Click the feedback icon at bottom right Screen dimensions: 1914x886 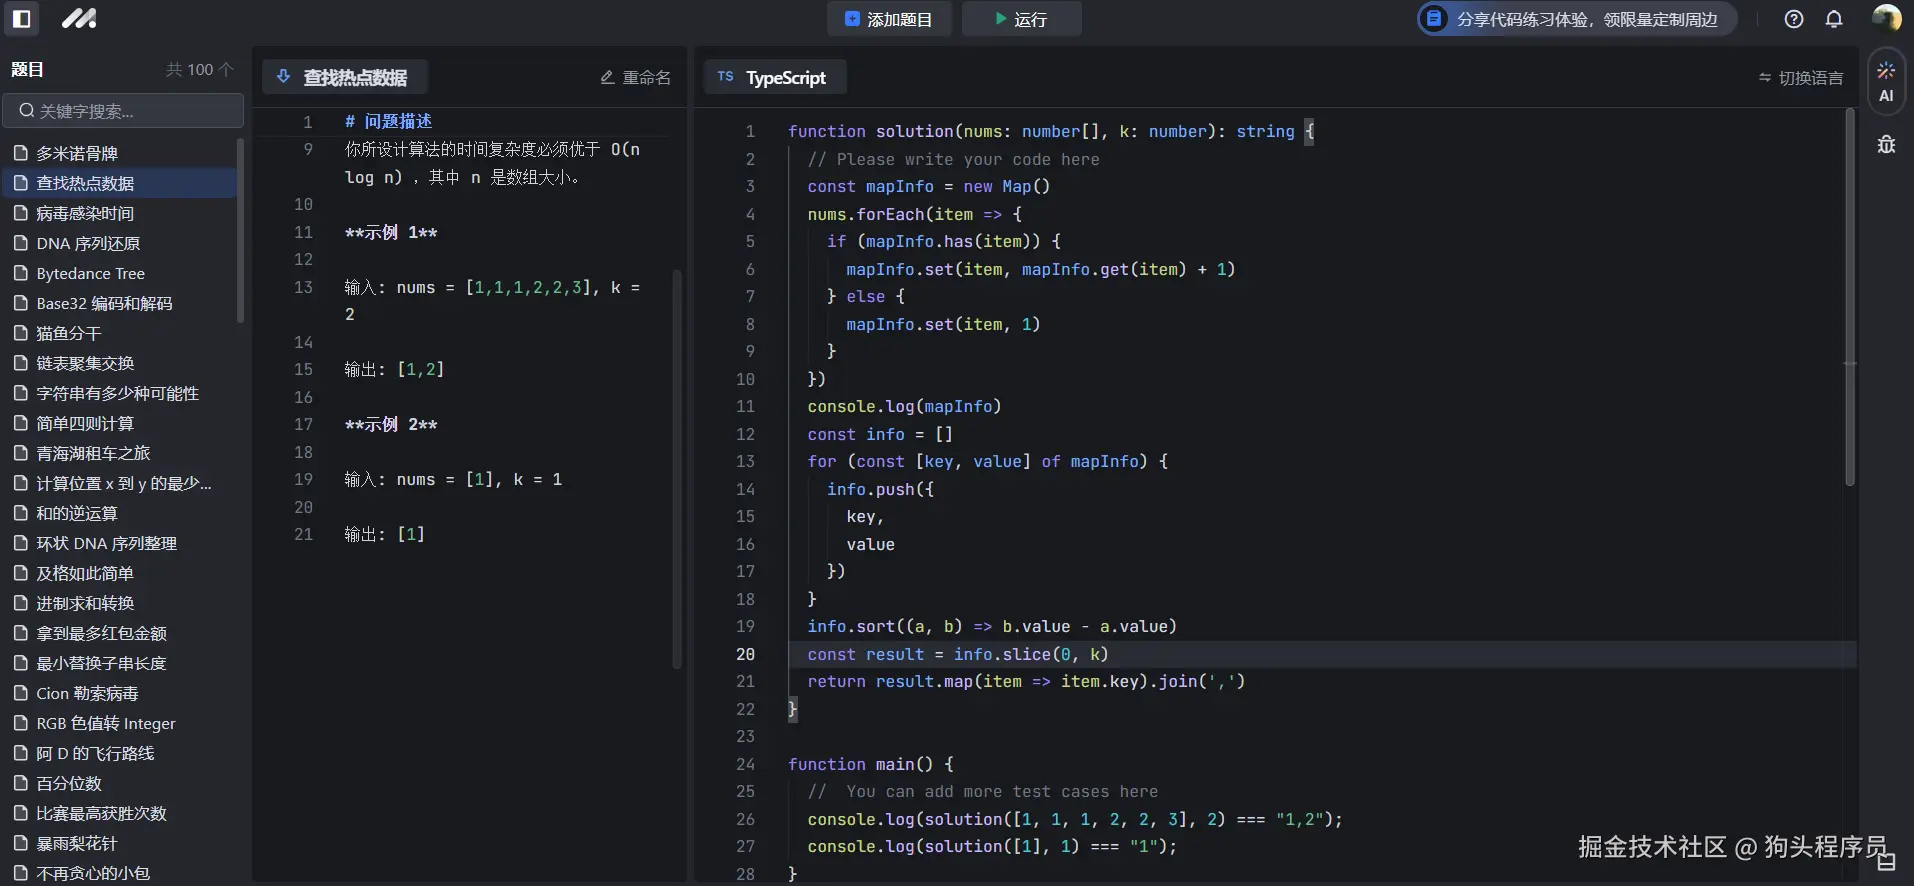pyautogui.click(x=1886, y=861)
